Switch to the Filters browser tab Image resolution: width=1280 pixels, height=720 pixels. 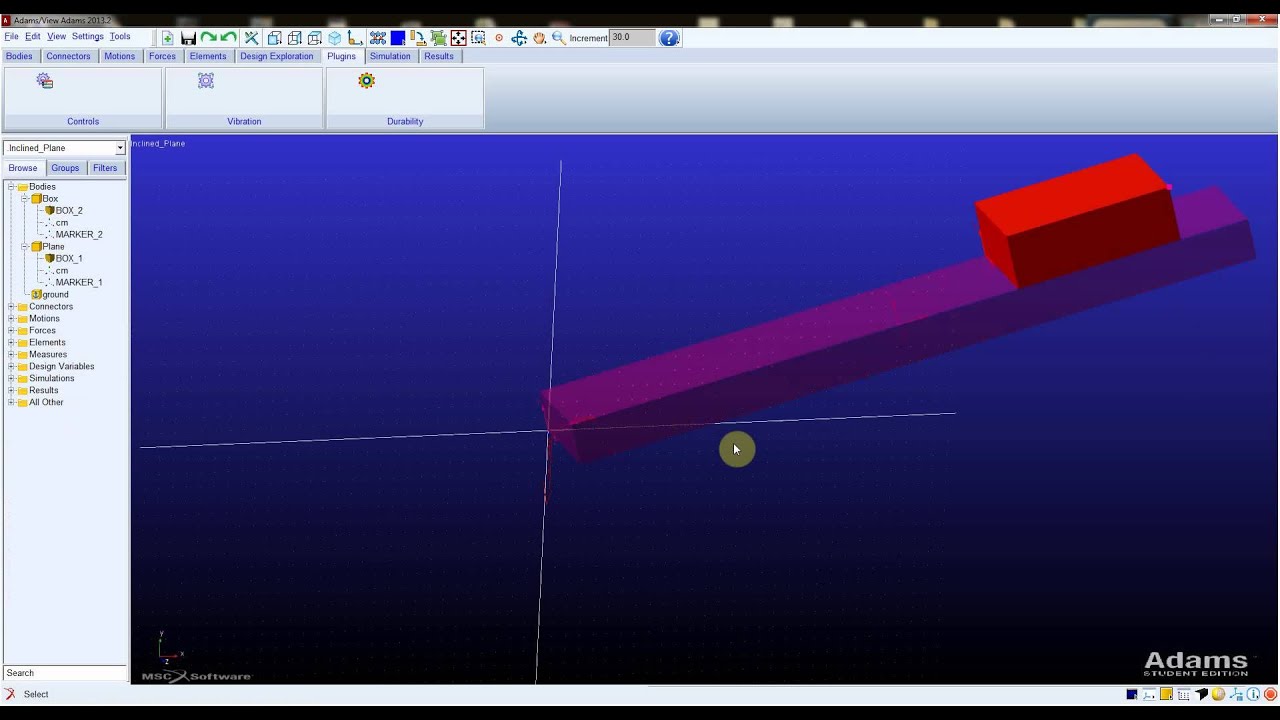pos(105,168)
